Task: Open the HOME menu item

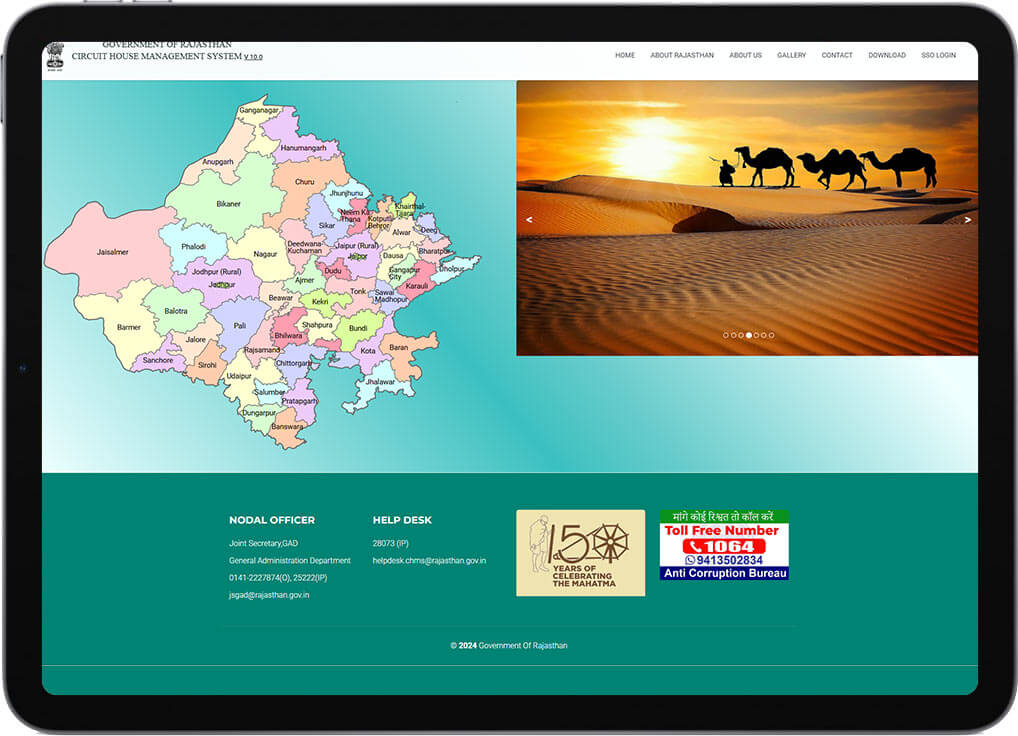Action: 625,56
